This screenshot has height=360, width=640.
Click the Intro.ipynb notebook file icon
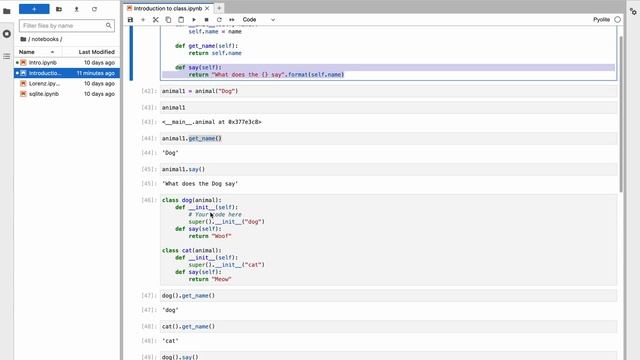click(x=23, y=62)
